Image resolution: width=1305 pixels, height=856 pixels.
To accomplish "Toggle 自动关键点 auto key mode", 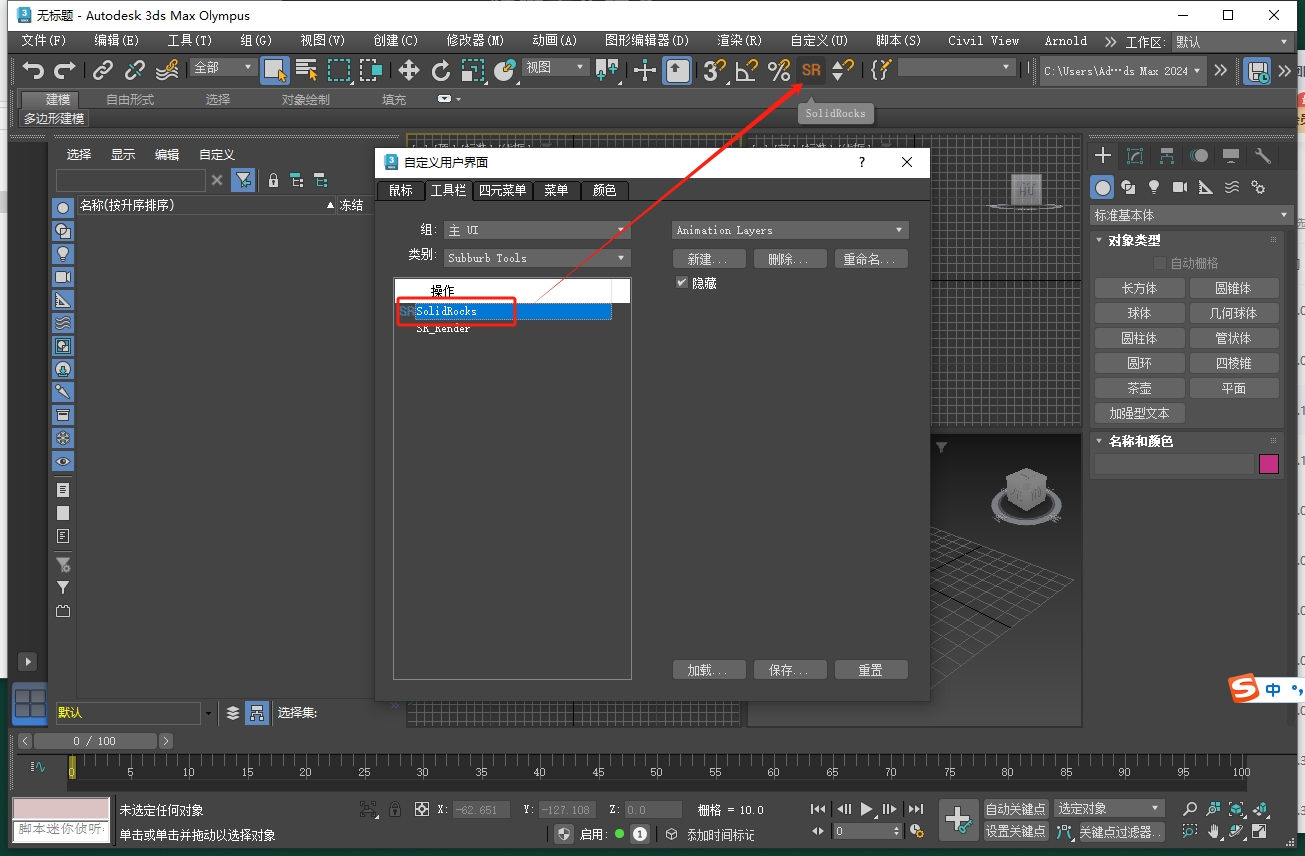I will (x=1016, y=809).
